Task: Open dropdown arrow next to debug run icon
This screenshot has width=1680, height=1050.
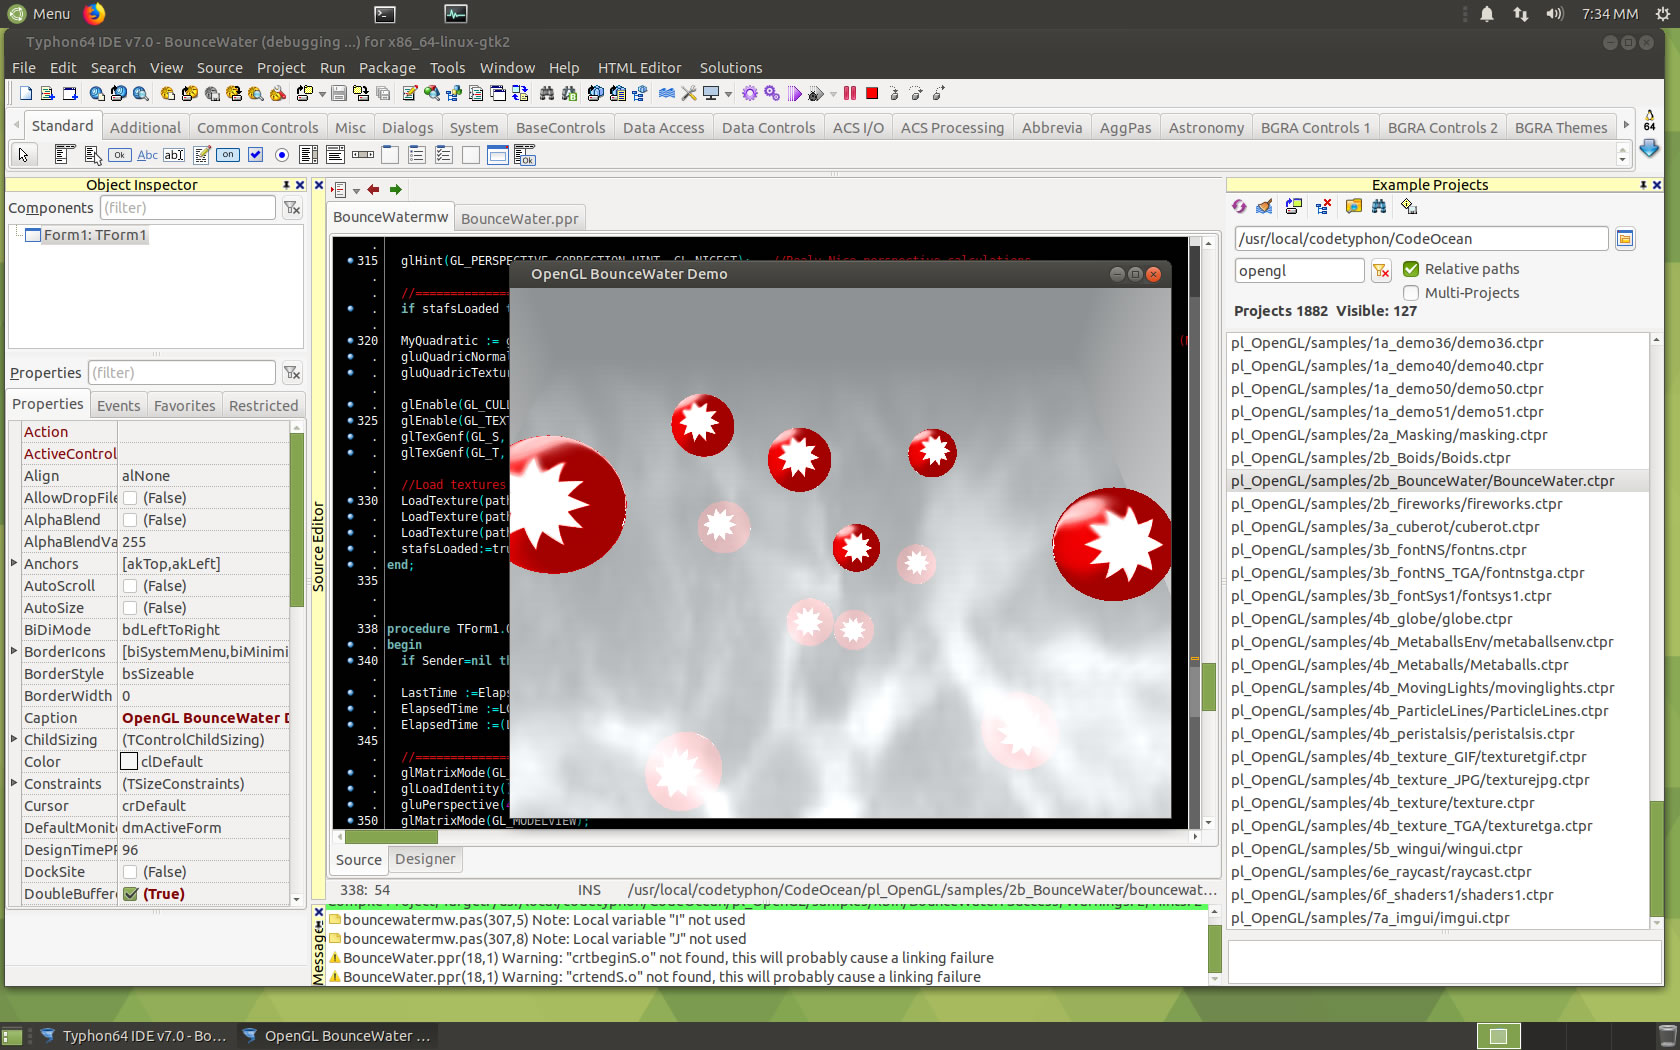Action: (x=832, y=94)
